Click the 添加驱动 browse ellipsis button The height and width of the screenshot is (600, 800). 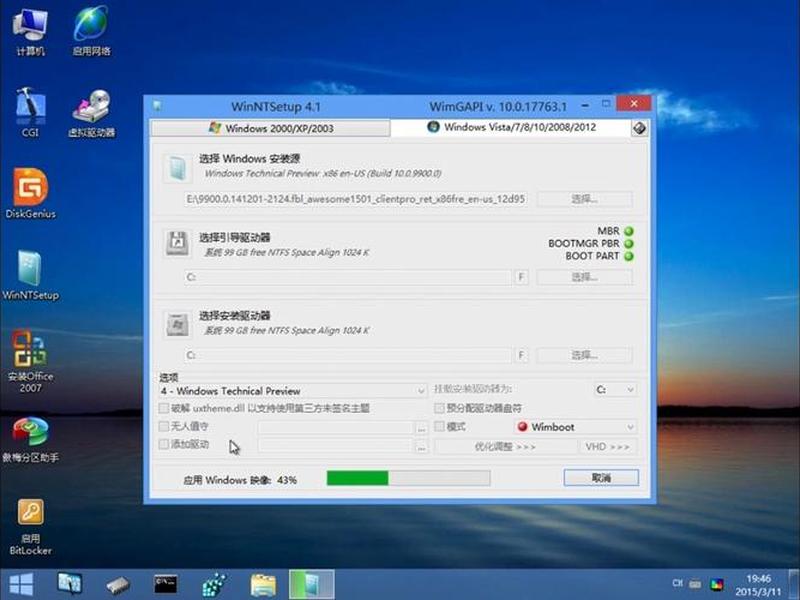421,446
